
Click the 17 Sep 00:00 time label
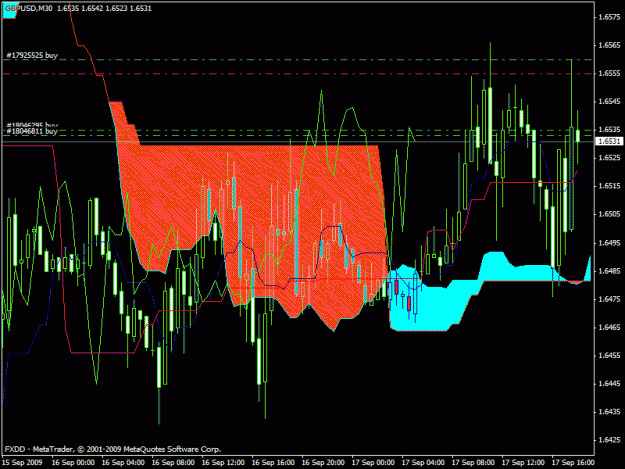[373, 463]
